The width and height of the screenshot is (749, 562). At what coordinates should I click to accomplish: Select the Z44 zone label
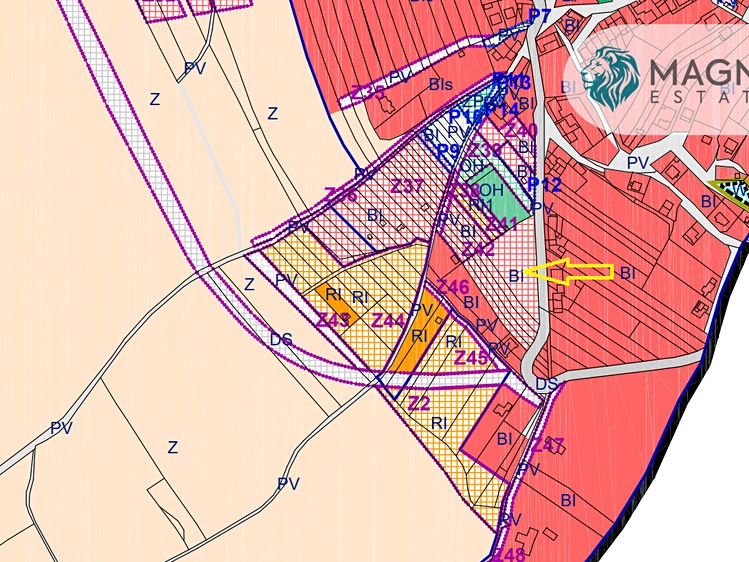tap(388, 320)
